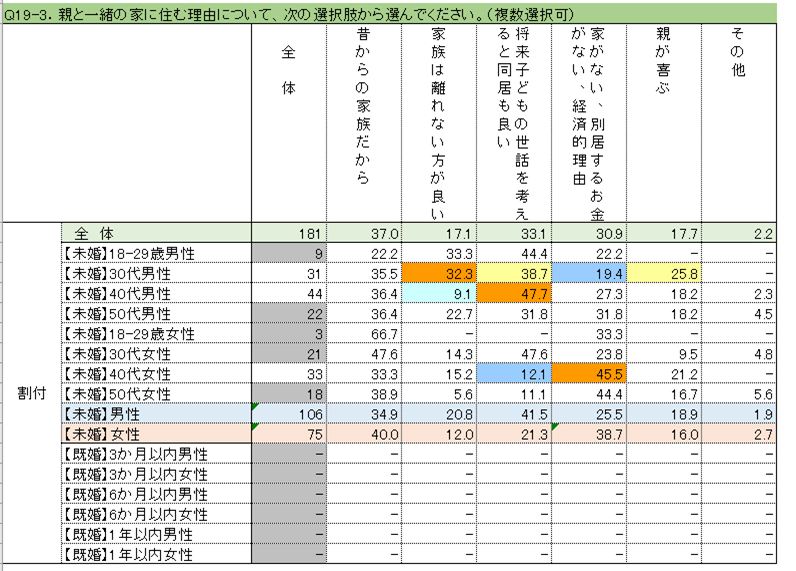The image size is (796, 571).
Task: Click the orange cell with value 32.3
Action: click(x=438, y=273)
